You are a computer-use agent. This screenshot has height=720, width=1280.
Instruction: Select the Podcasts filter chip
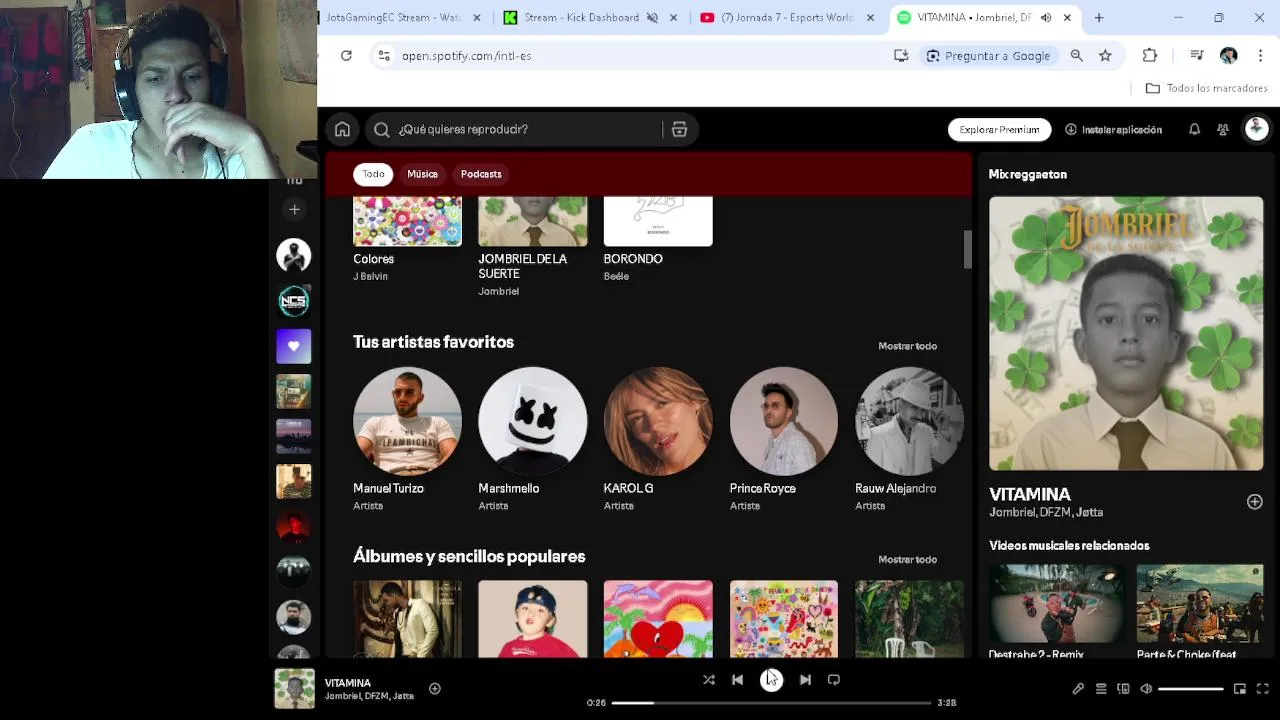point(481,174)
